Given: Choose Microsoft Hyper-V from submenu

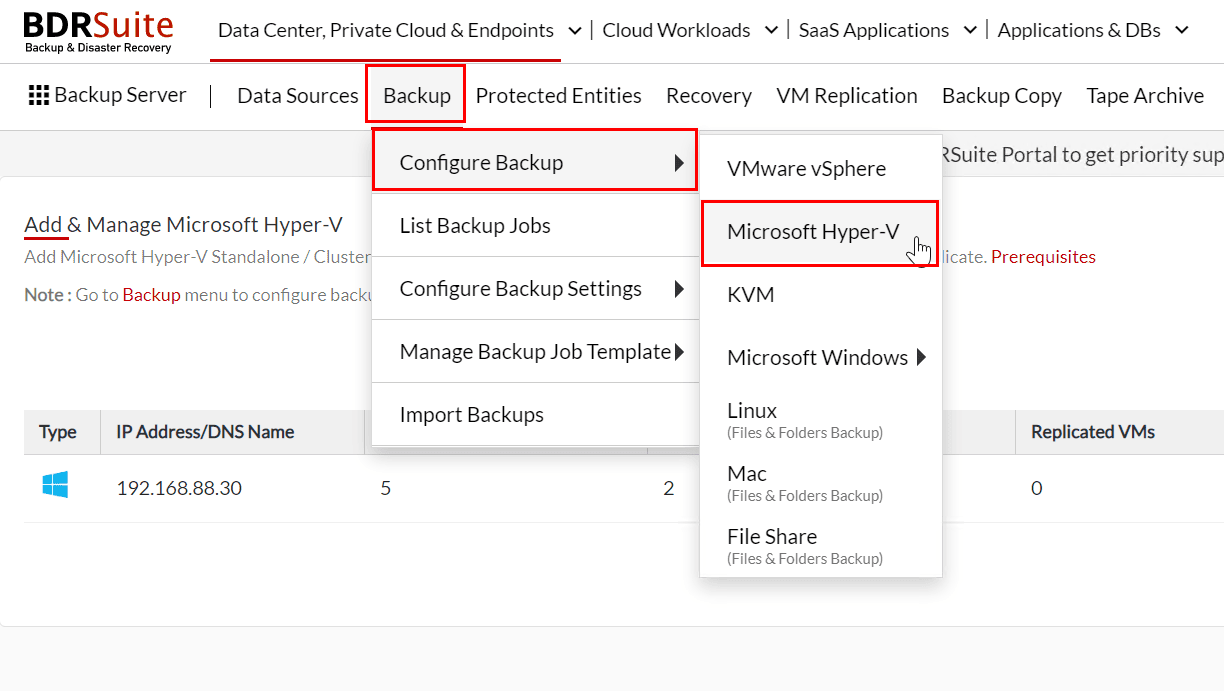Looking at the screenshot, I should [820, 232].
